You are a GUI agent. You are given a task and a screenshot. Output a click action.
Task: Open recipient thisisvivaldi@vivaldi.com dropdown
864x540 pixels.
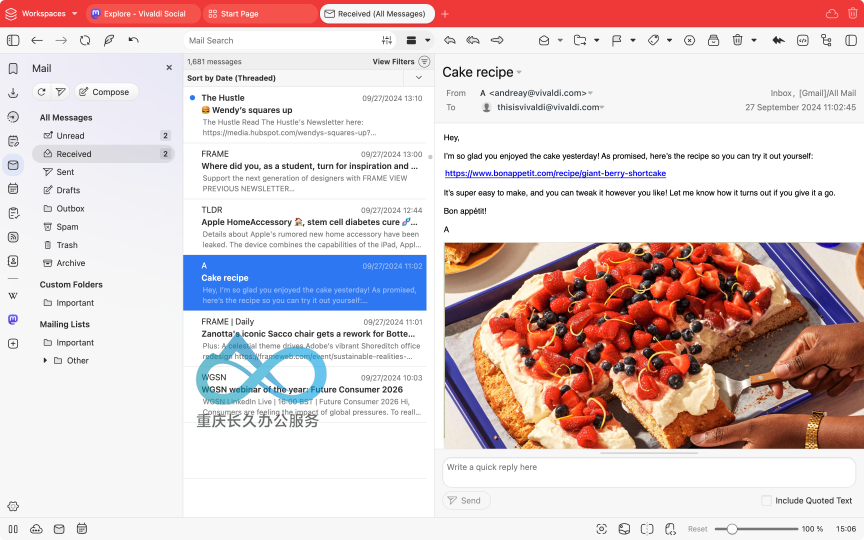click(602, 107)
